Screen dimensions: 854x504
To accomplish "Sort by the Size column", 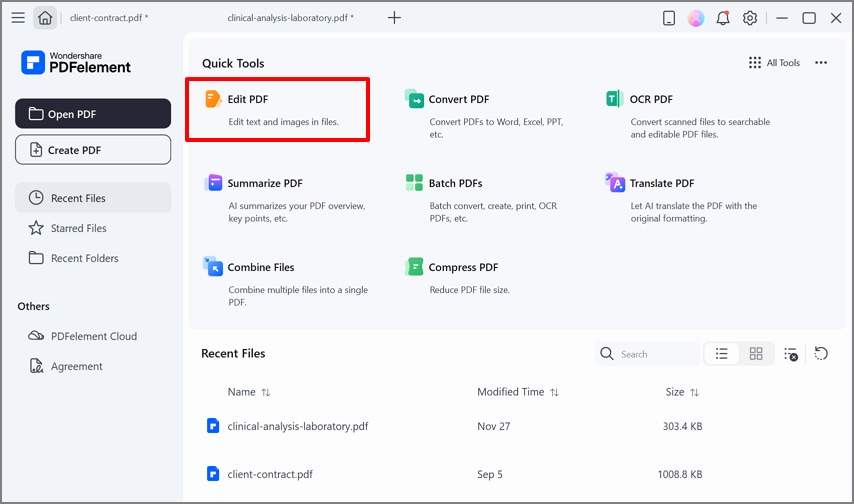I will pyautogui.click(x=682, y=392).
